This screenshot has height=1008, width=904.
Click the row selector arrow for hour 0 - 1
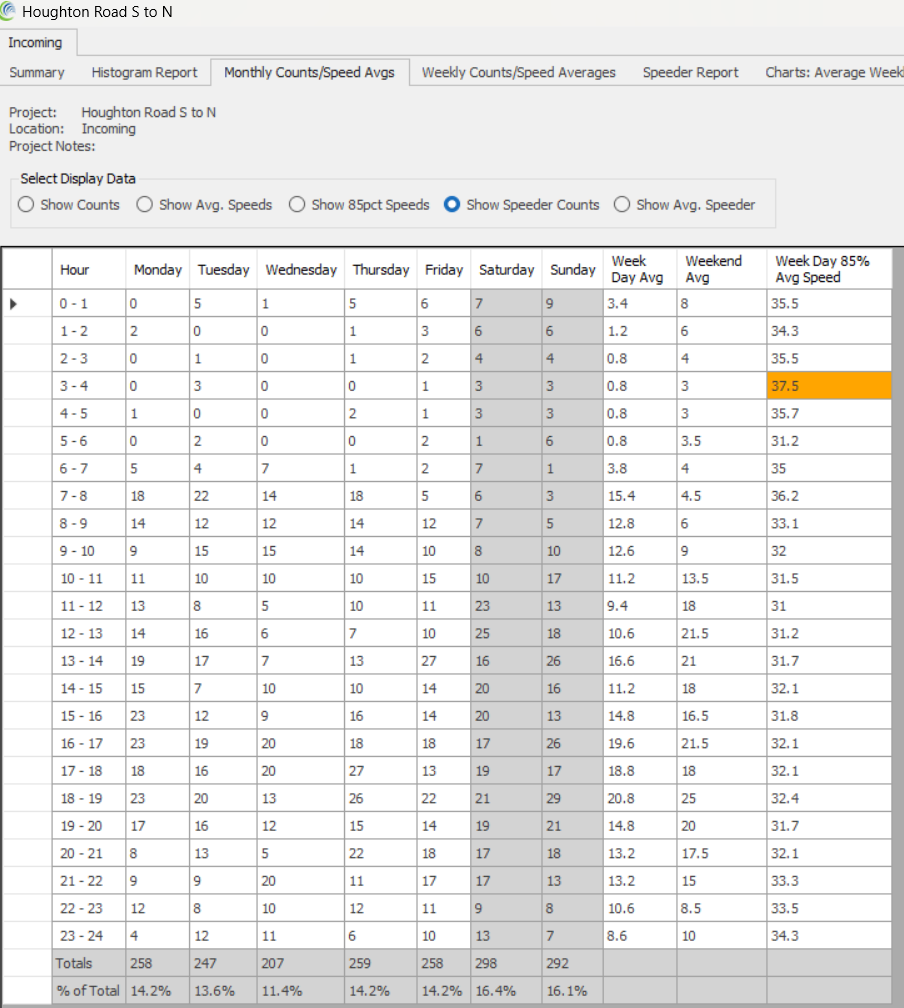tap(13, 303)
